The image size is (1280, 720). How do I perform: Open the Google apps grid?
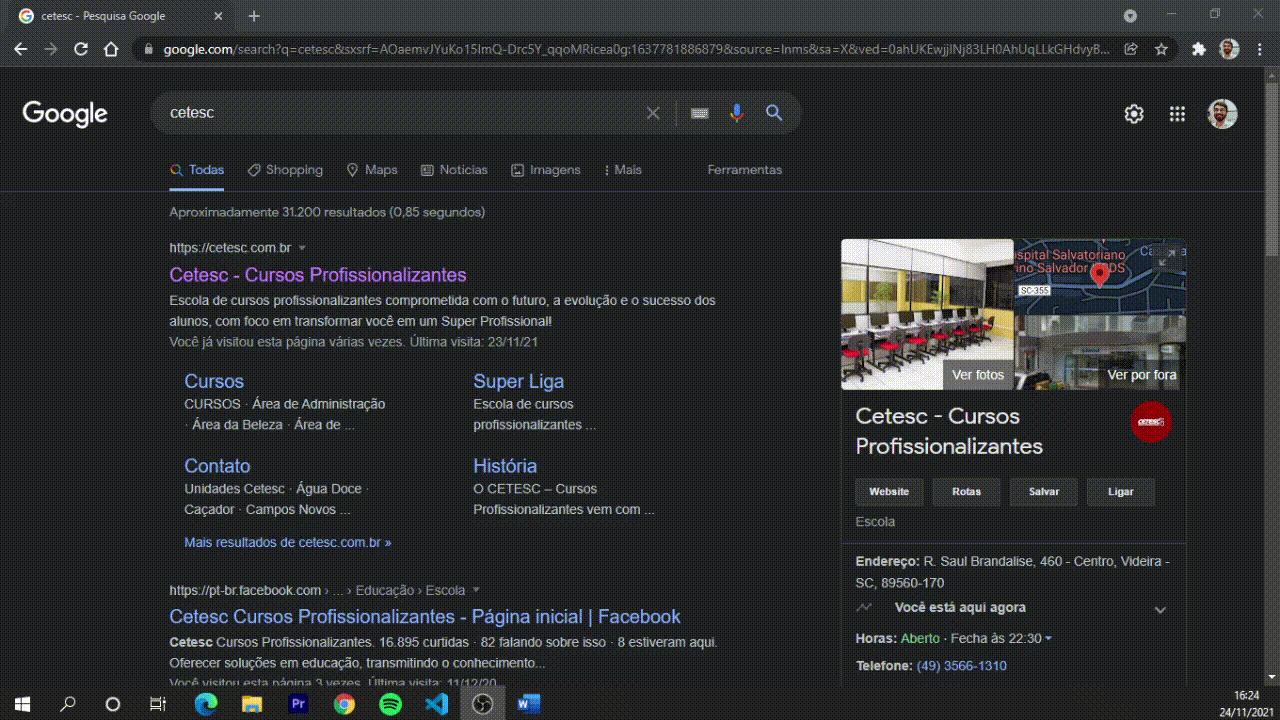tap(1177, 114)
